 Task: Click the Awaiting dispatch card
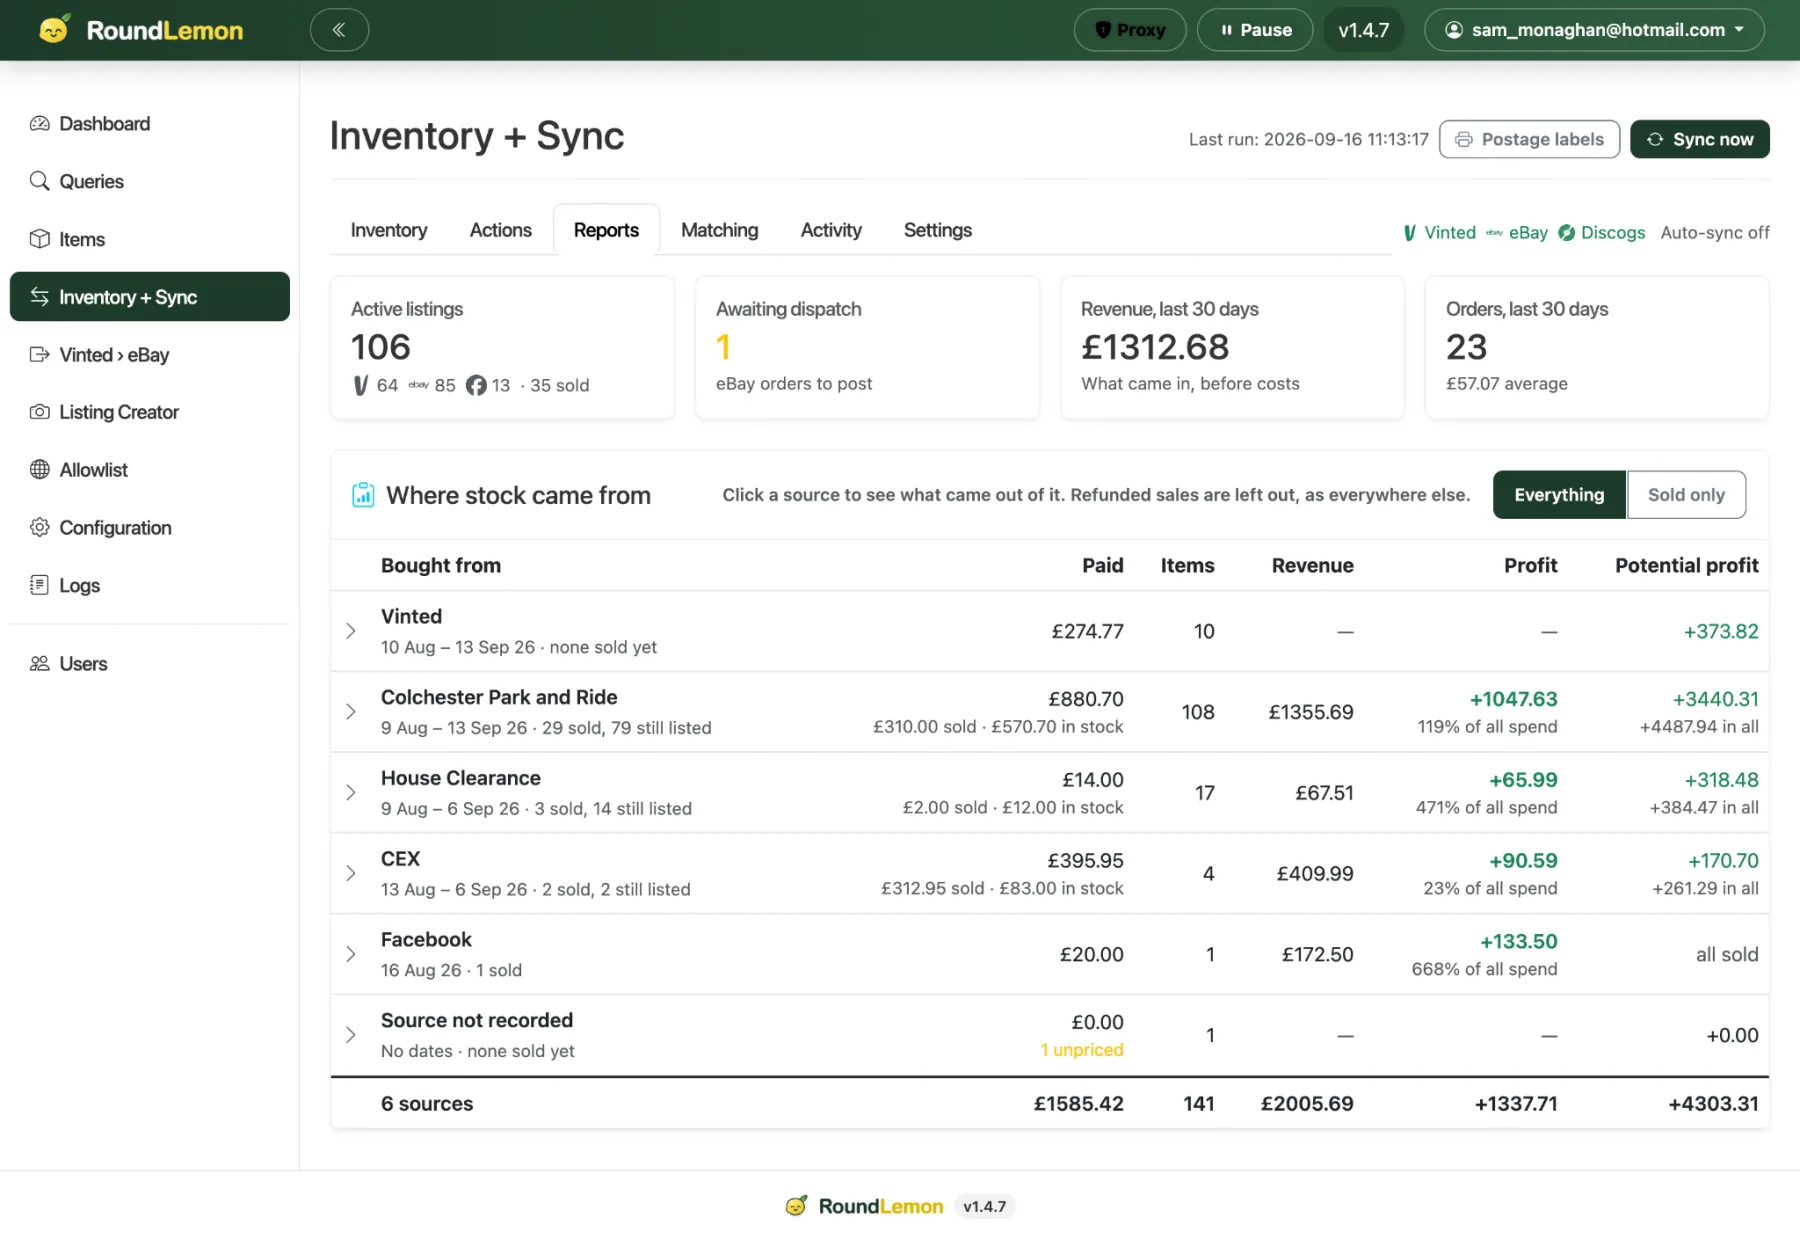tap(867, 347)
